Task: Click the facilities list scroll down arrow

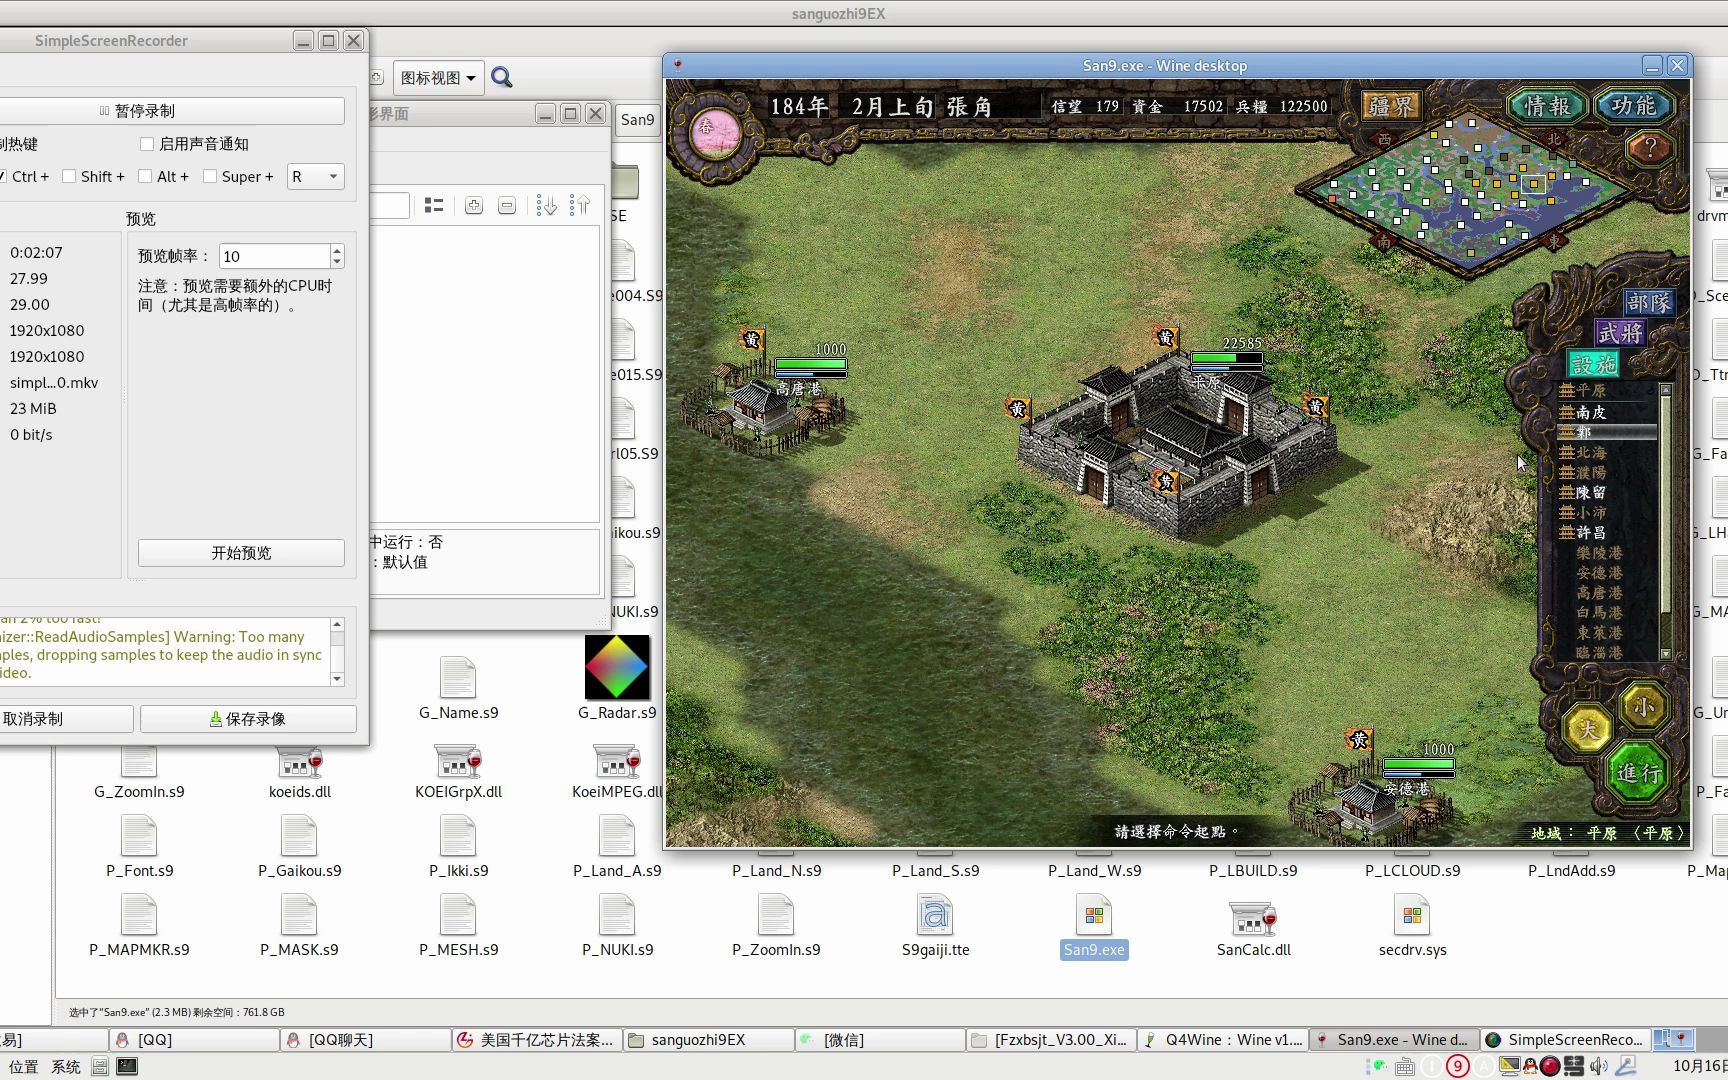Action: coord(1666,653)
